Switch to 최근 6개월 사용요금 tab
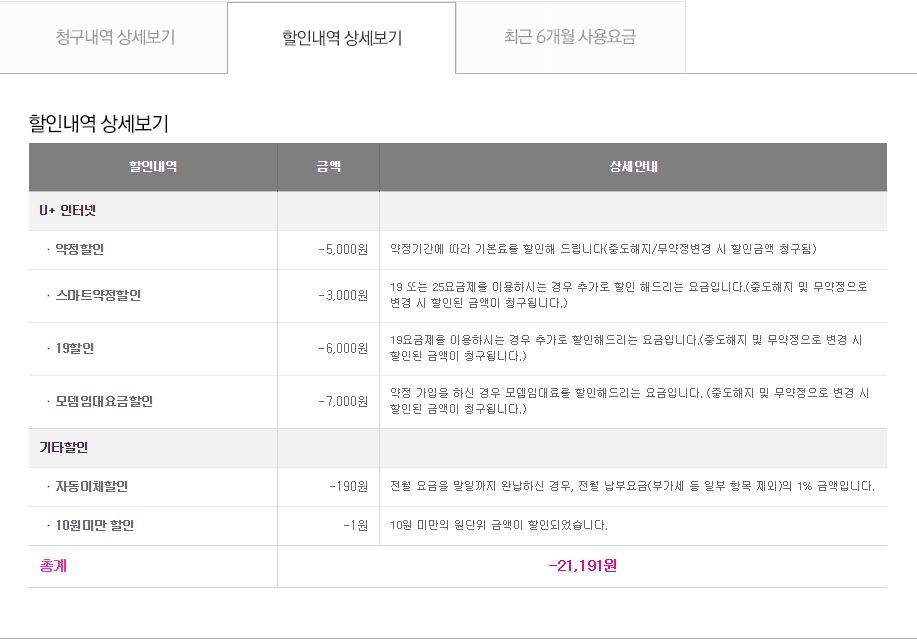Viewport: 917px width, 640px height. click(570, 38)
